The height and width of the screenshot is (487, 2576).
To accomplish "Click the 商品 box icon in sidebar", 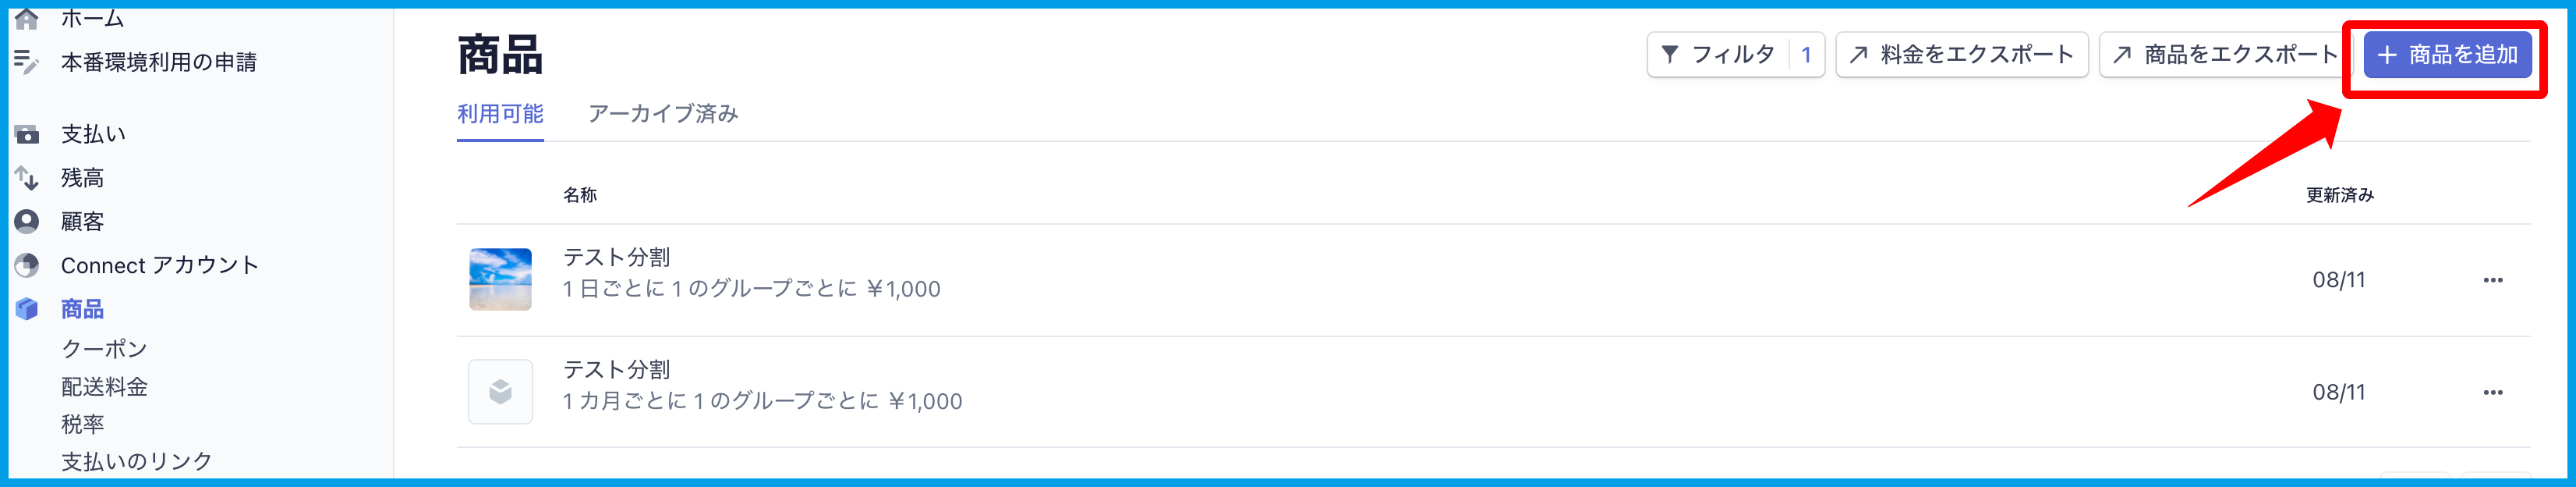I will click(27, 309).
